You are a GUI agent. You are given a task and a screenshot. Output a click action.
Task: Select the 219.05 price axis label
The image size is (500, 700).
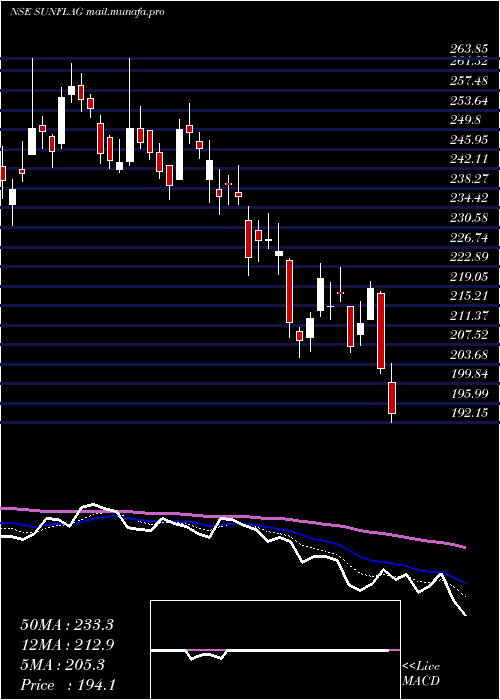tap(469, 277)
